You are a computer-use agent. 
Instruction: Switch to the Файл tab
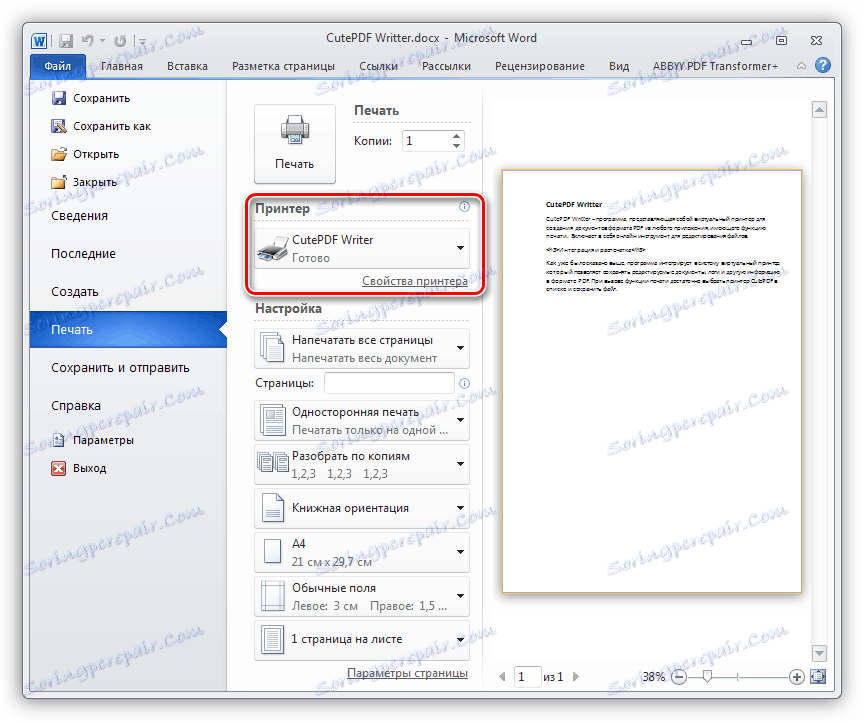point(58,66)
